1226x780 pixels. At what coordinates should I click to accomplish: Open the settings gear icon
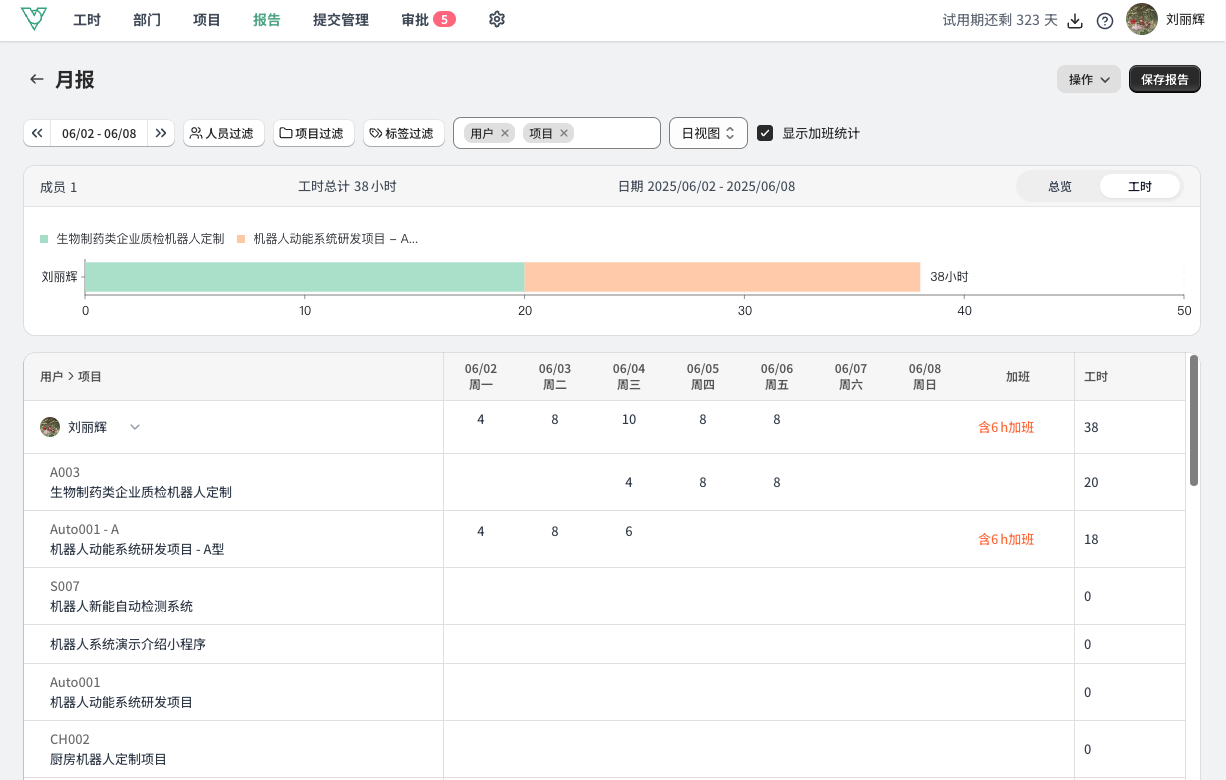coord(497,19)
